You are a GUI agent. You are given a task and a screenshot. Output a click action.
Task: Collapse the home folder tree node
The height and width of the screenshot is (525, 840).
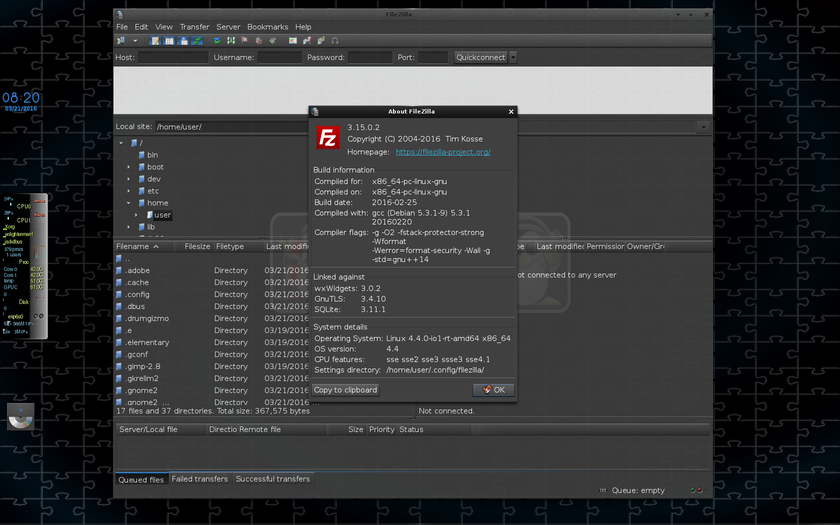129,203
